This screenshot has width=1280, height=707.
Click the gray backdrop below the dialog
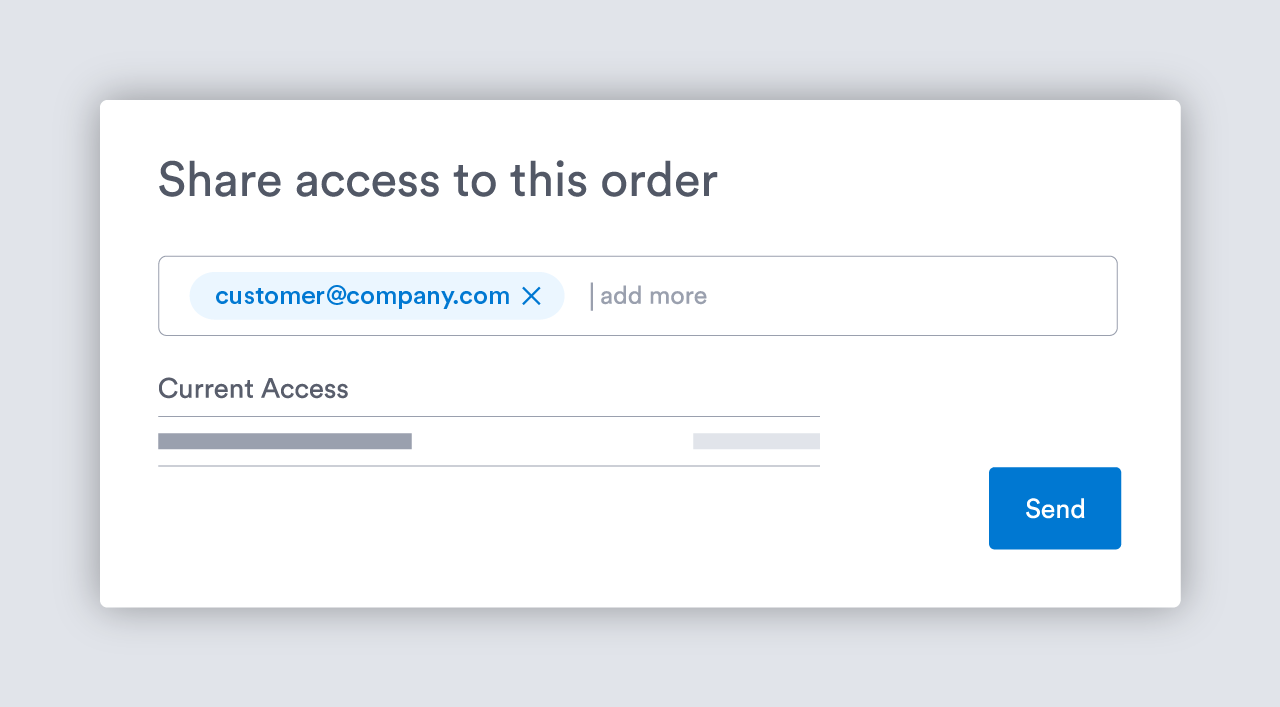640,660
